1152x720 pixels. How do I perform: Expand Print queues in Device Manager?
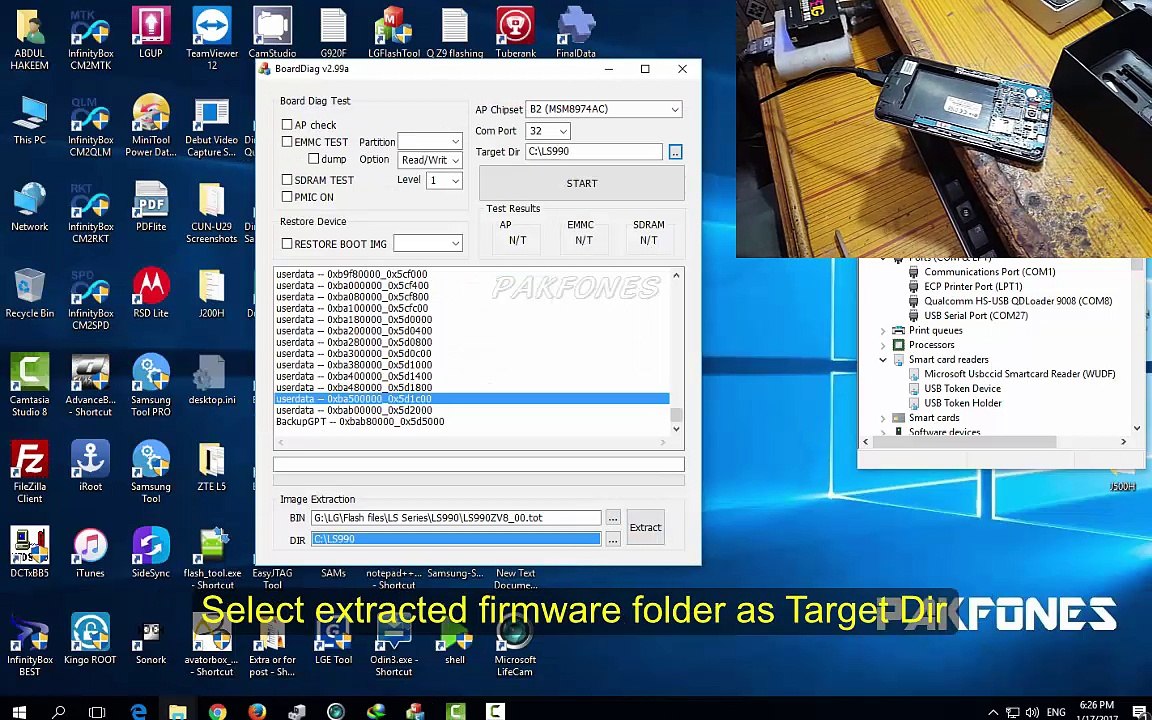click(x=883, y=331)
